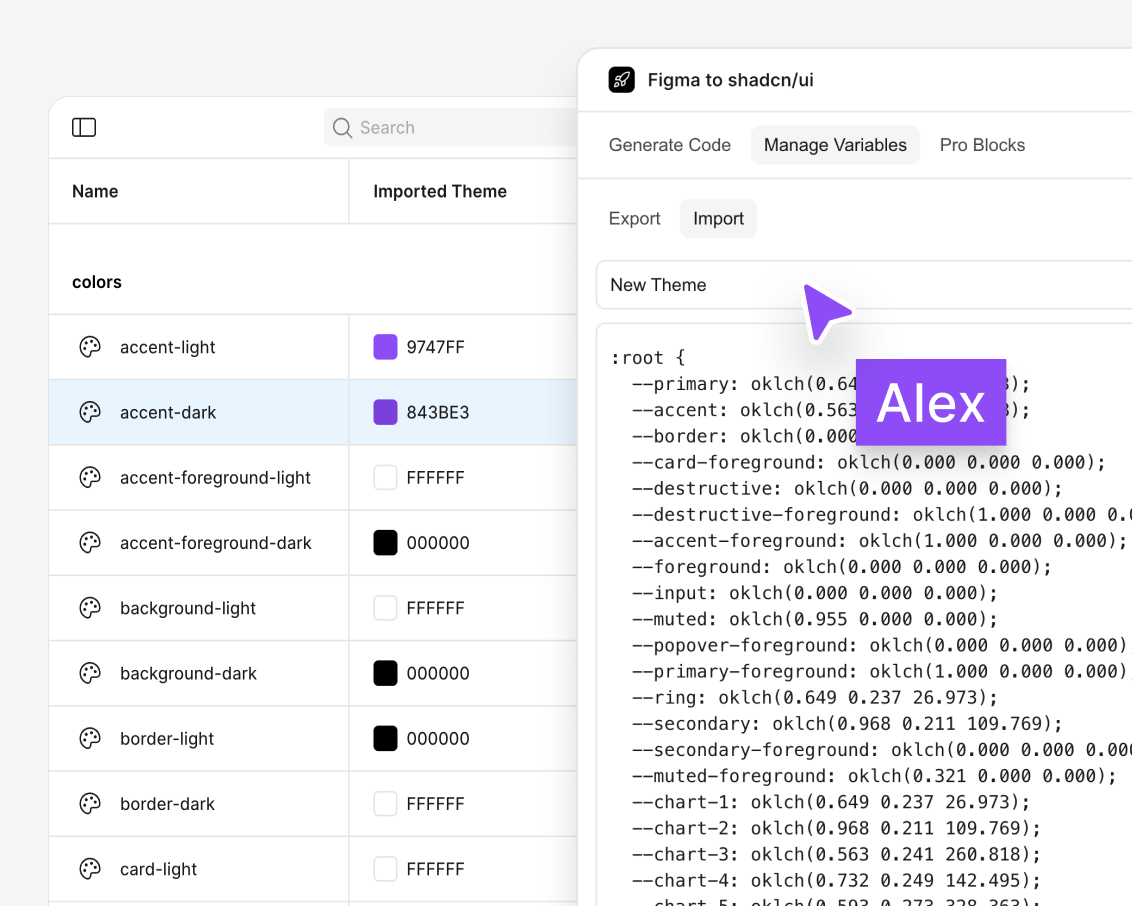Screen dimensions: 1132x906
Task: Click the --ring: oklch code line
Action: coord(814,697)
